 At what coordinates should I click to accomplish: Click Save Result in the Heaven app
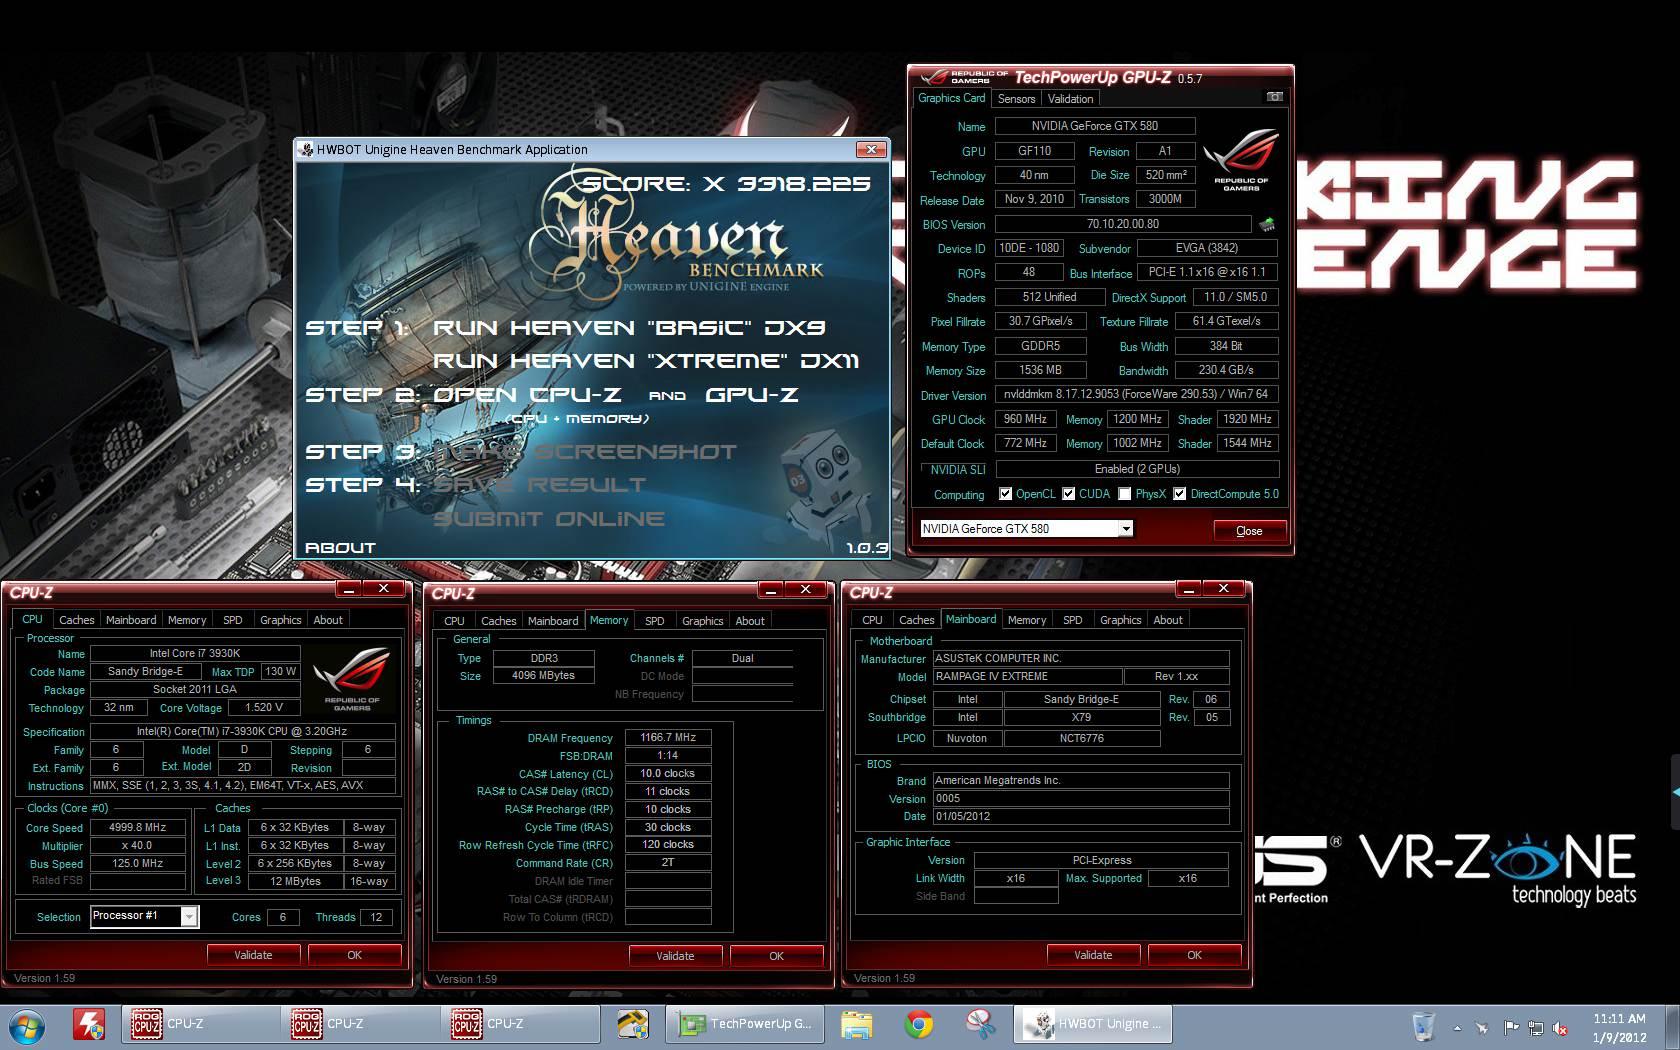(x=540, y=485)
